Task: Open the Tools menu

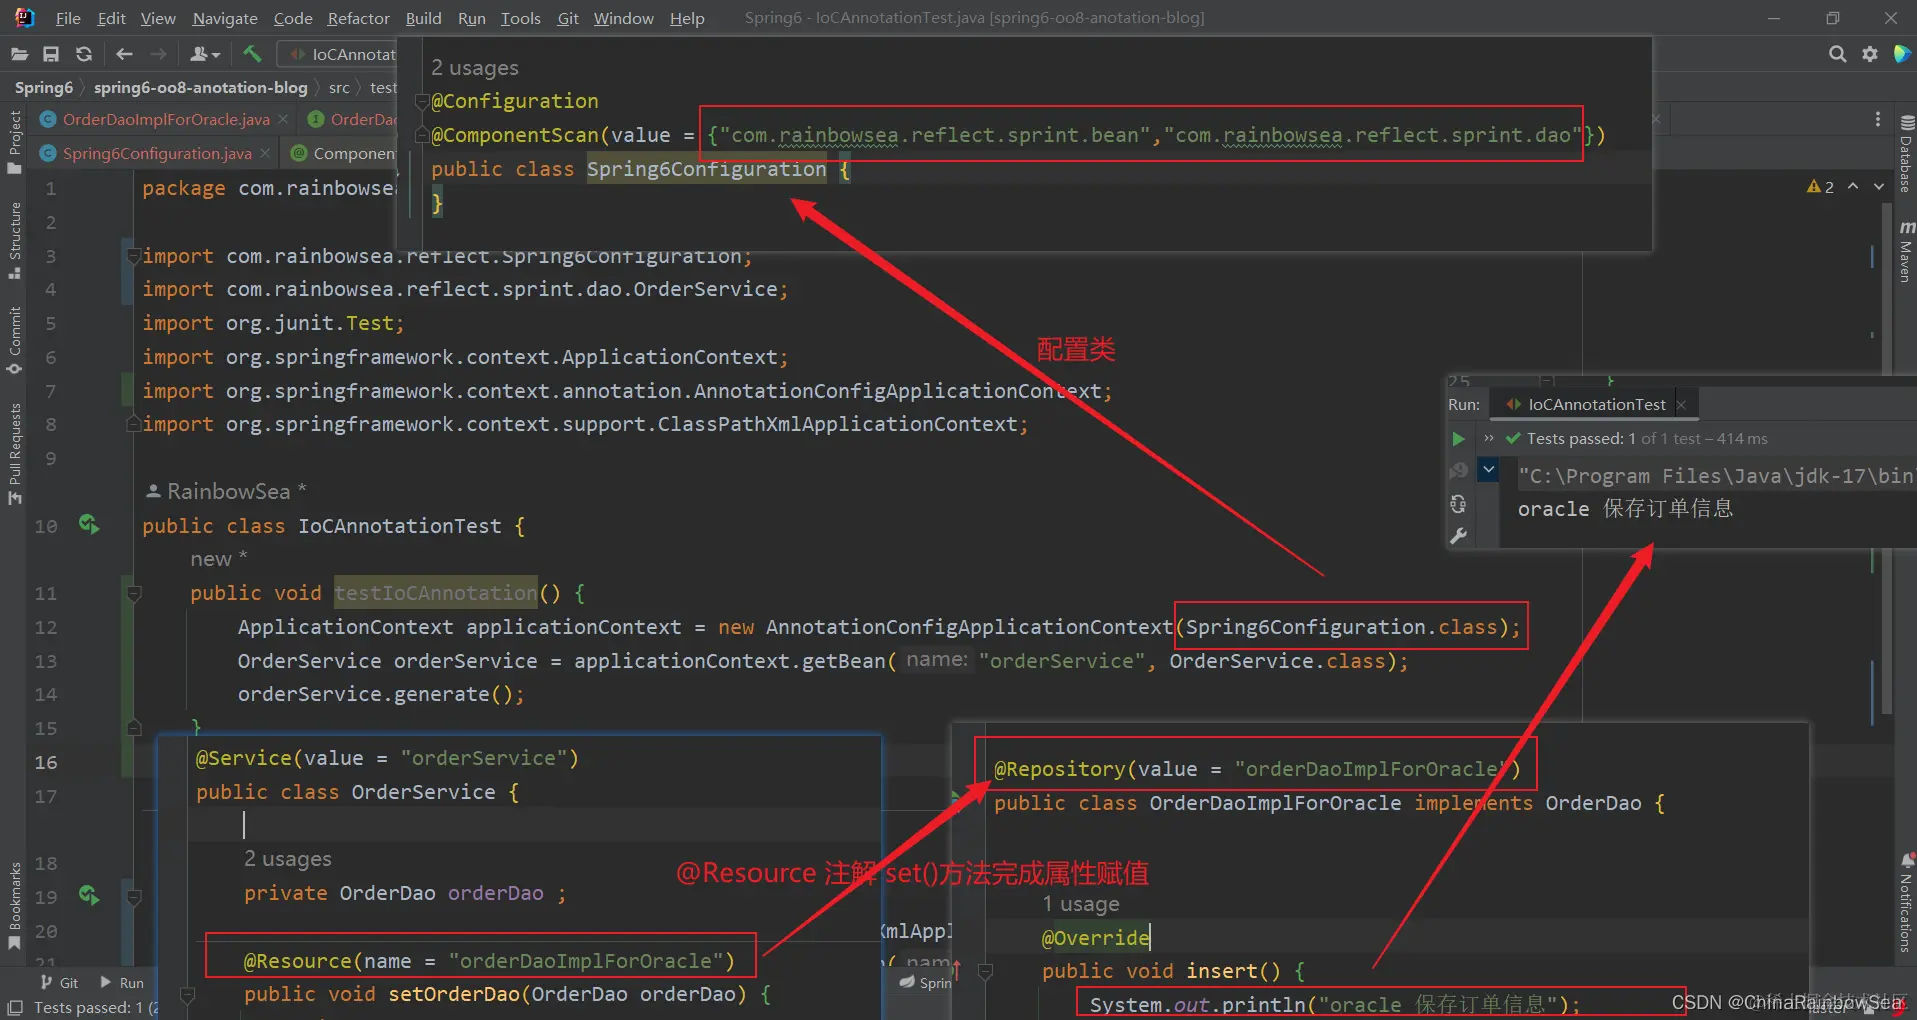Action: [x=520, y=18]
